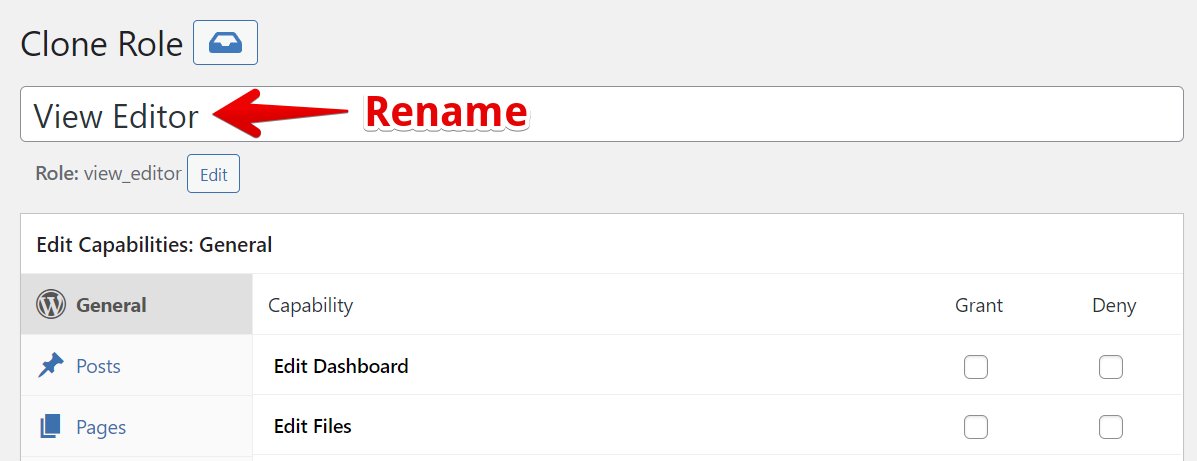Click the Edit Capabilities: General heading
Screen dimensions: 1197x461
pyautogui.click(x=154, y=244)
